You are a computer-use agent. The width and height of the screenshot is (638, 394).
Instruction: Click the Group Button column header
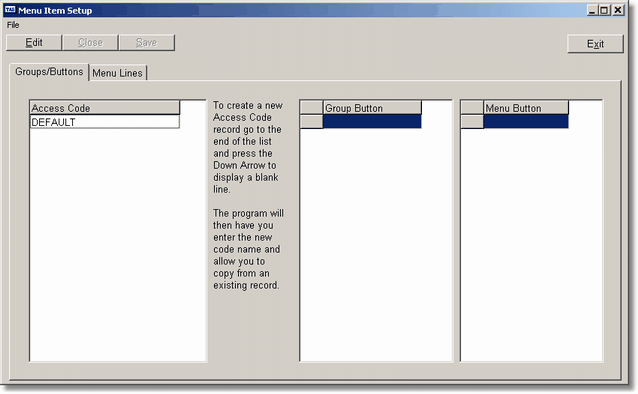(372, 108)
